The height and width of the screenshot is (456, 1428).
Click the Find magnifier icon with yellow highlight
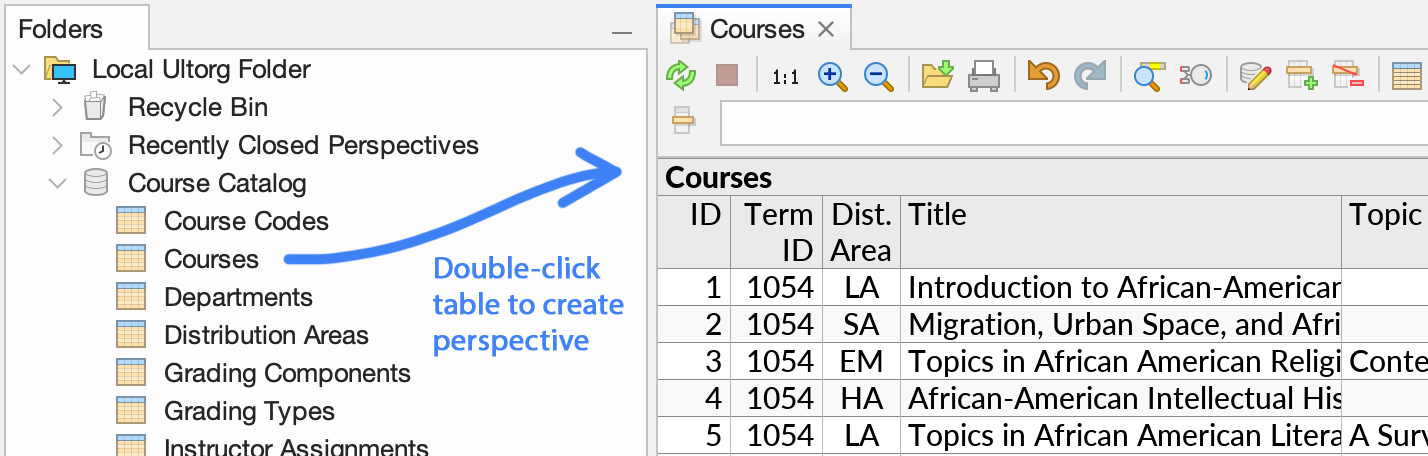coord(1149,76)
